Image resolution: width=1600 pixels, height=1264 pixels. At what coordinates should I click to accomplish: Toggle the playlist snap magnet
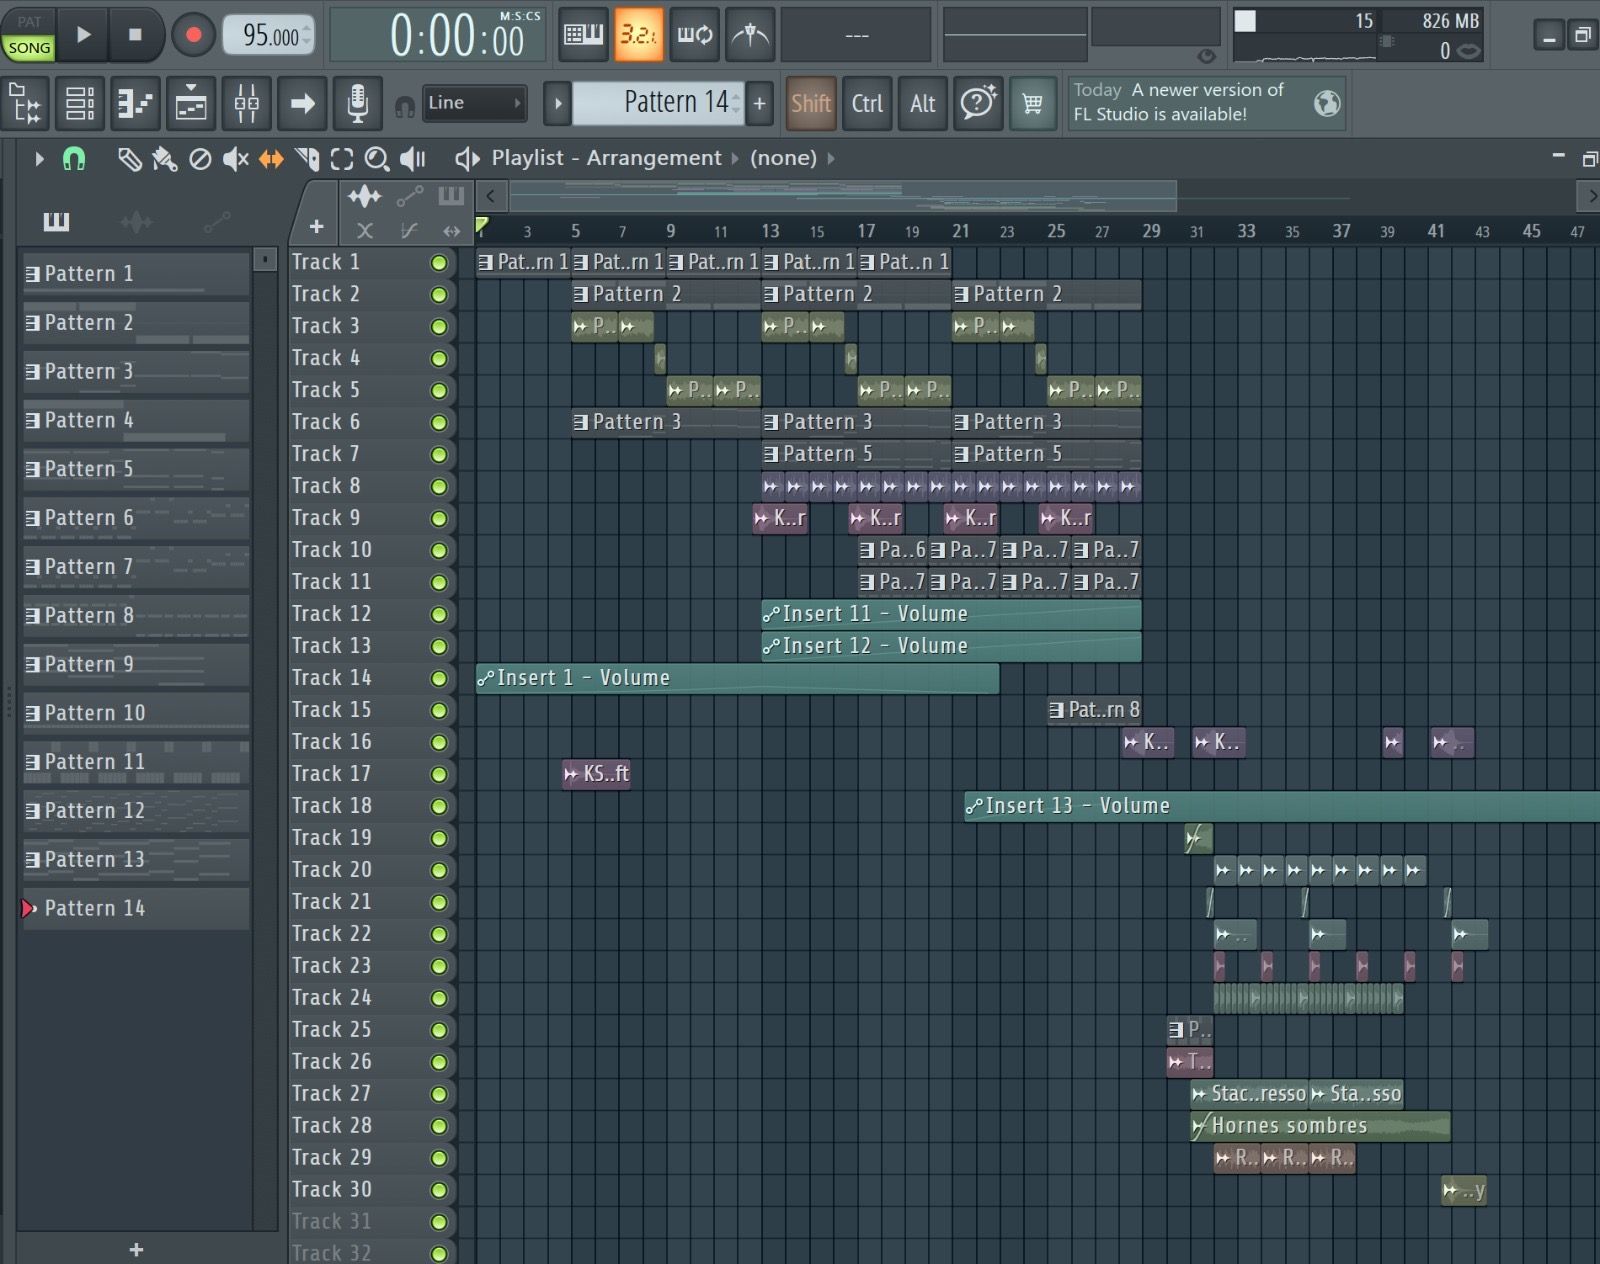74,159
